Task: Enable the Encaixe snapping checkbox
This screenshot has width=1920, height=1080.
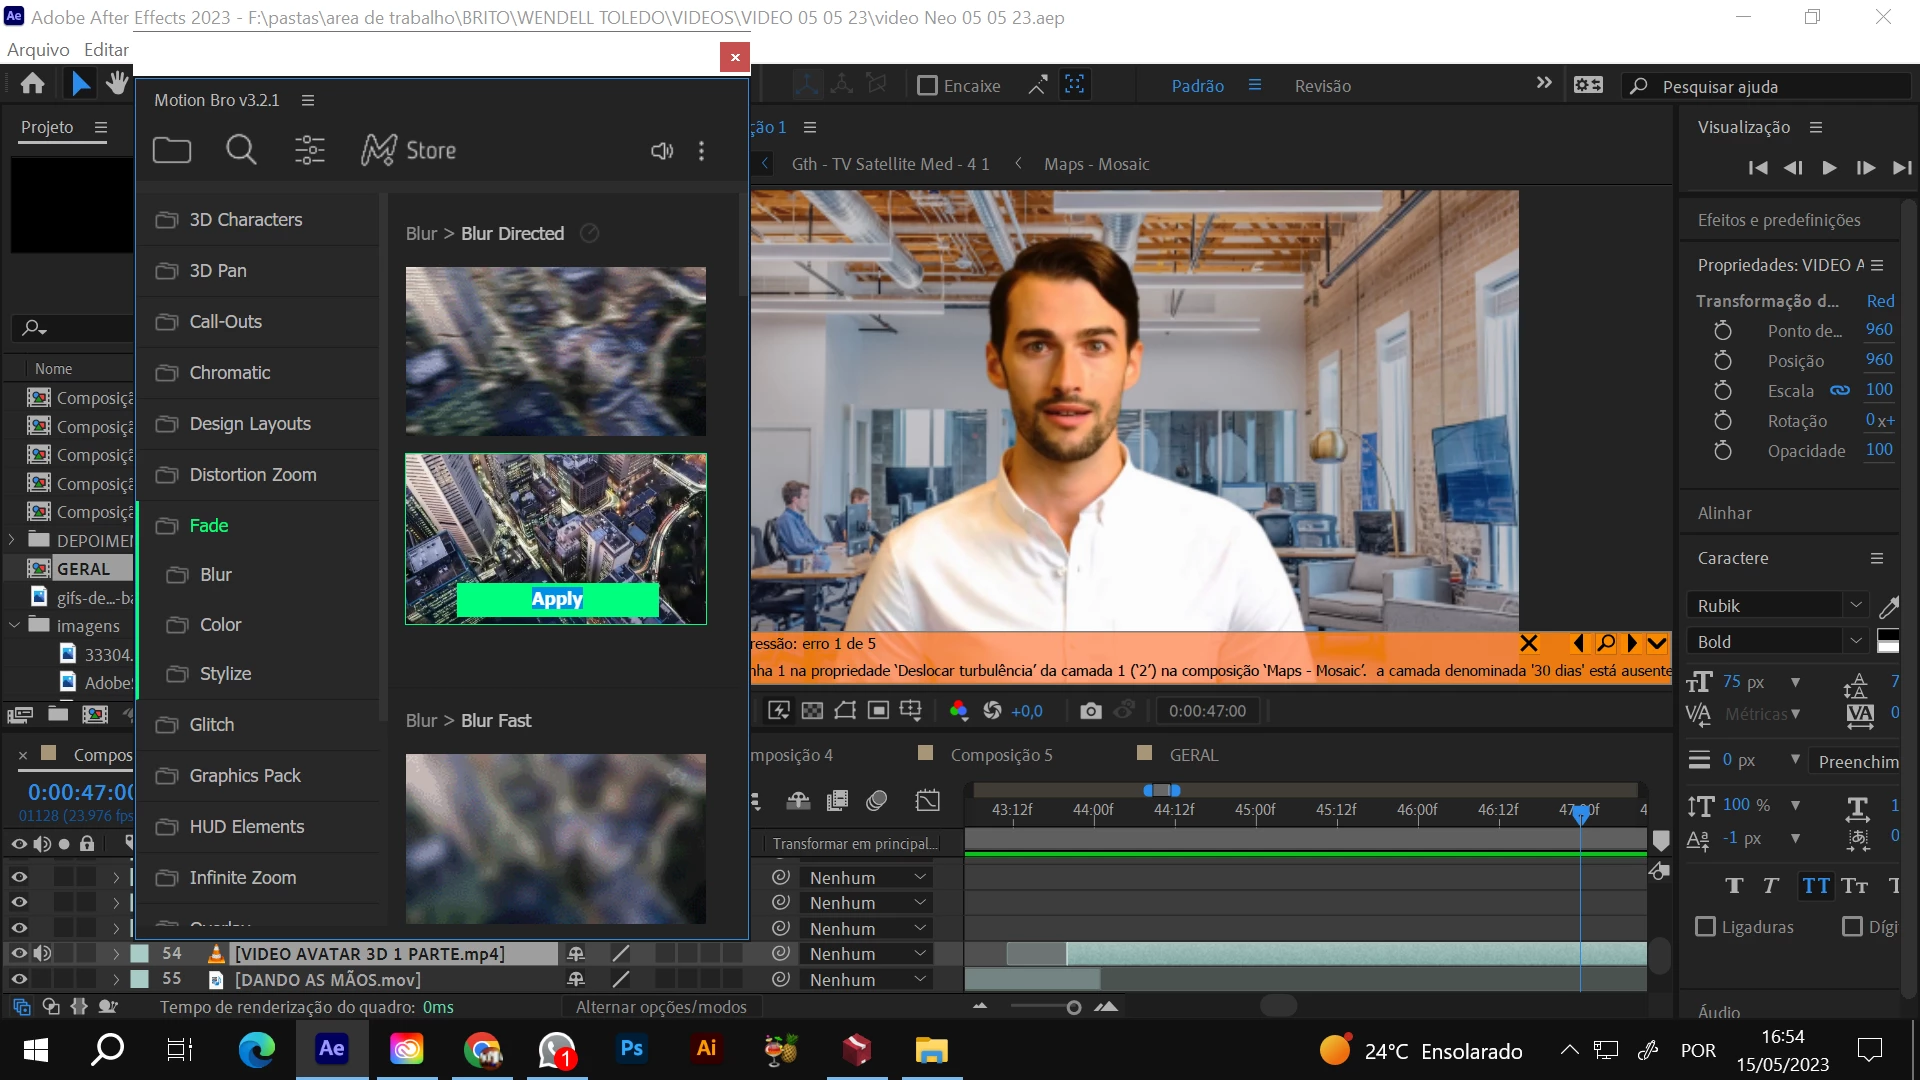Action: coord(927,86)
